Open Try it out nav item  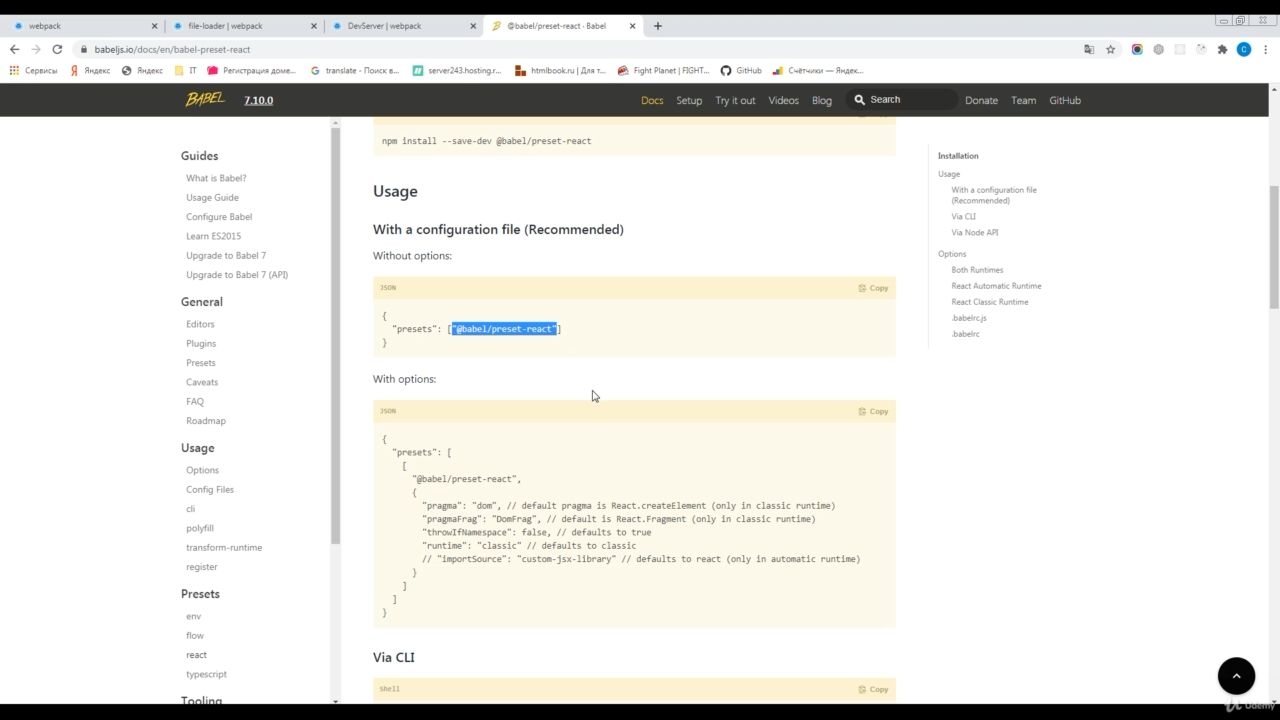(735, 100)
